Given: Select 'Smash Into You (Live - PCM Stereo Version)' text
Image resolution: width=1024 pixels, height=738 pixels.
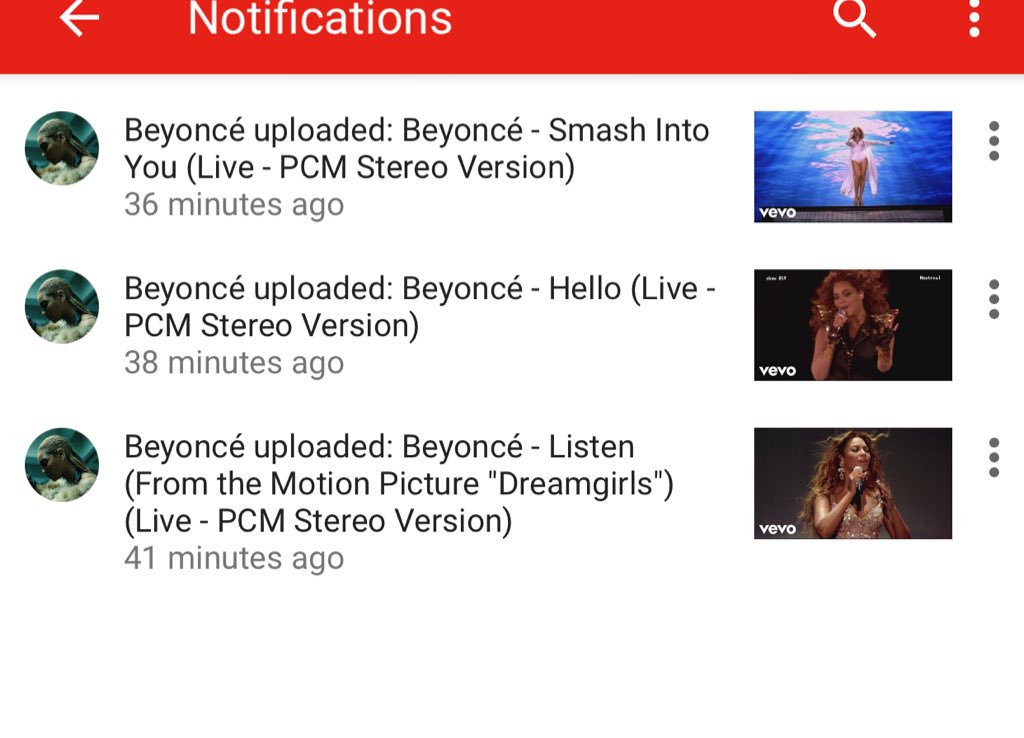Looking at the screenshot, I should click(x=417, y=148).
